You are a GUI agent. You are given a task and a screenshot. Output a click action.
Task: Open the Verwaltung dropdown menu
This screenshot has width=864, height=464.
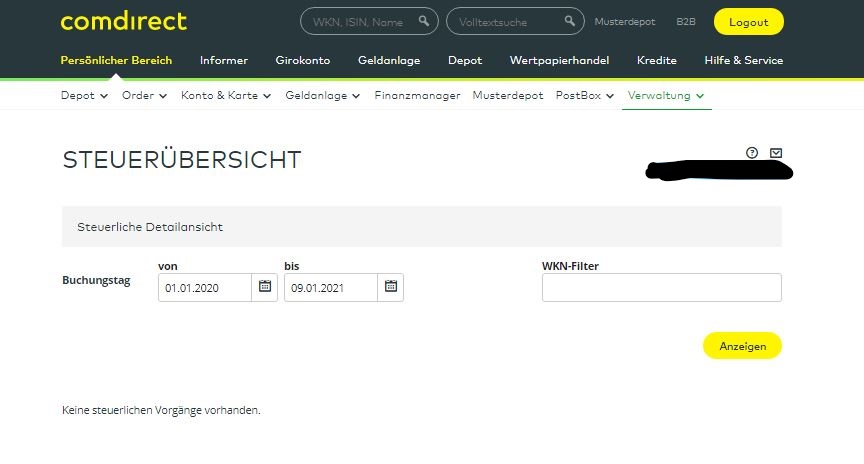(666, 96)
